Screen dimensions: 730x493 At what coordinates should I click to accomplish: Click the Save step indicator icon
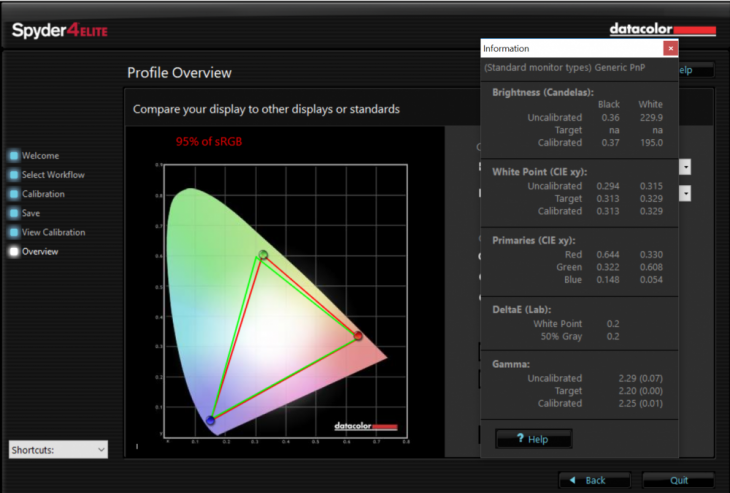(14, 213)
